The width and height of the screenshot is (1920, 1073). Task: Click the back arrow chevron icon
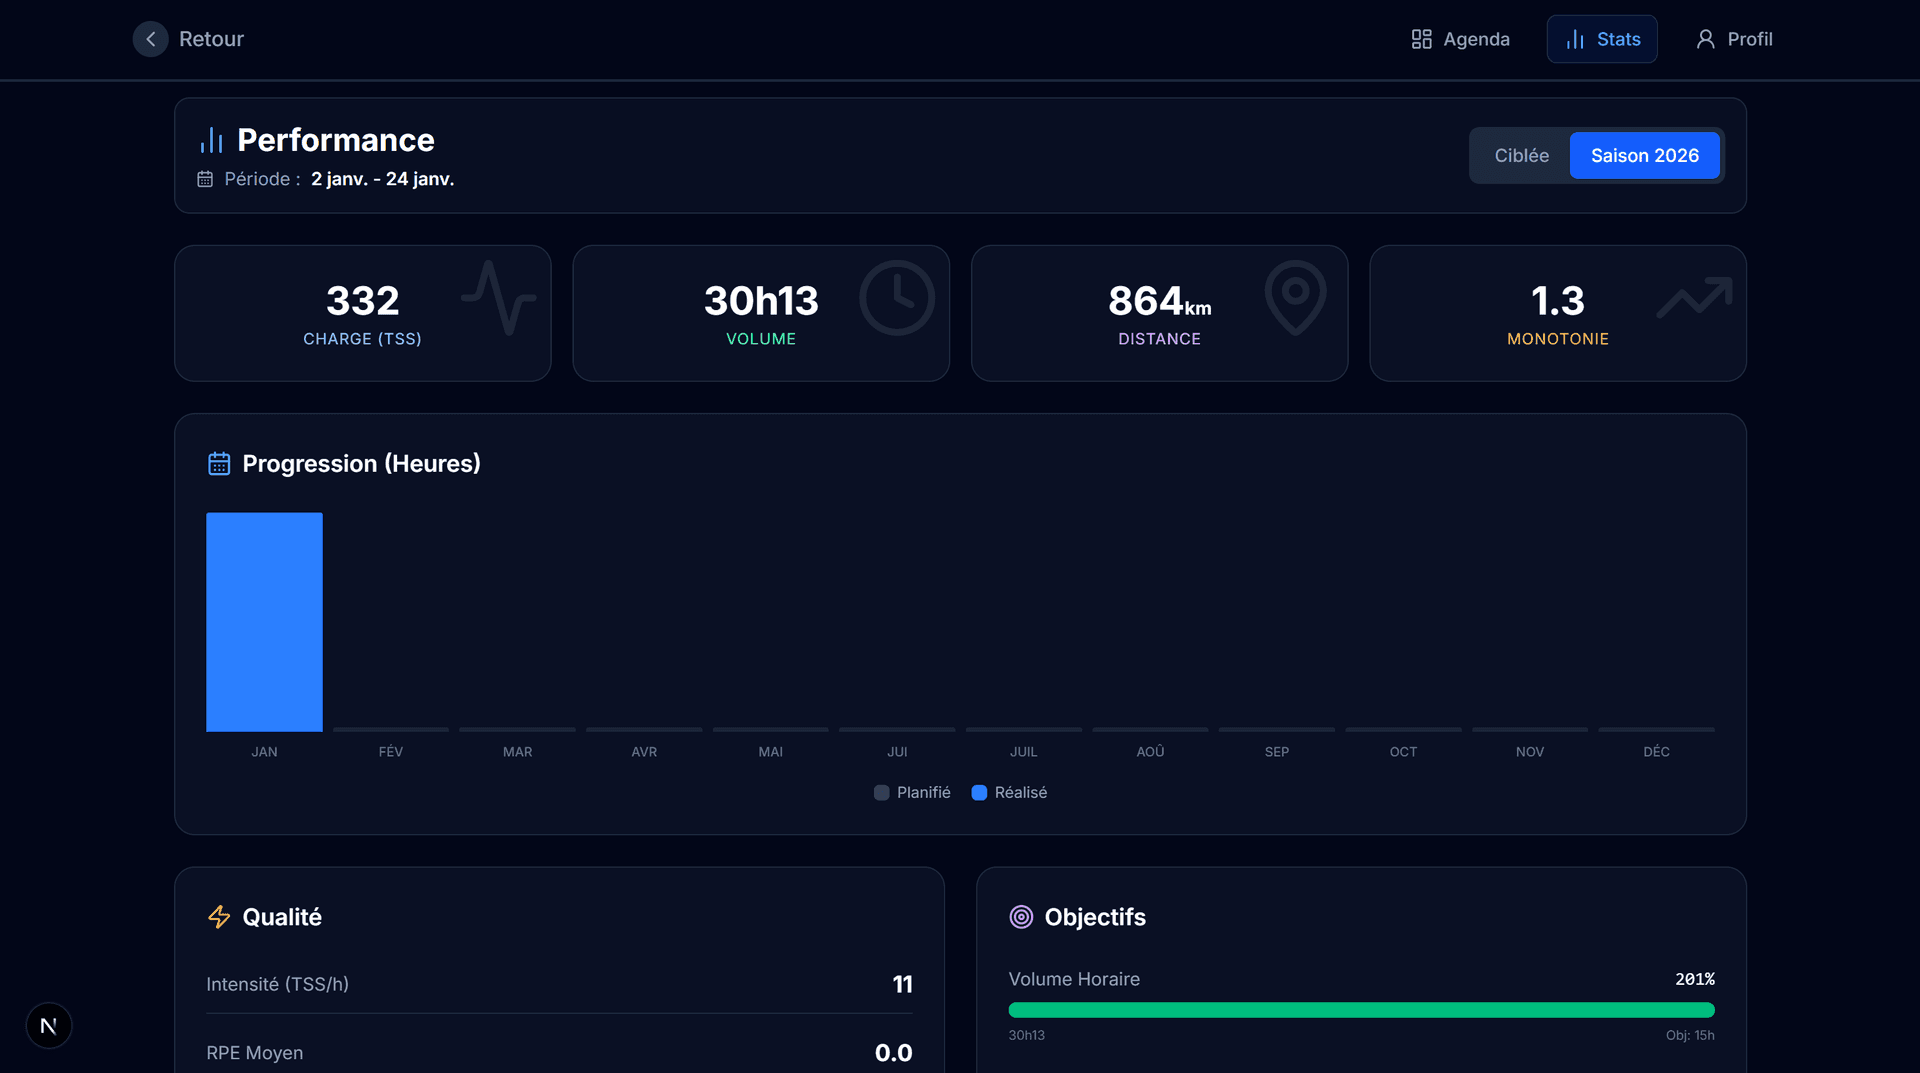[x=150, y=39]
